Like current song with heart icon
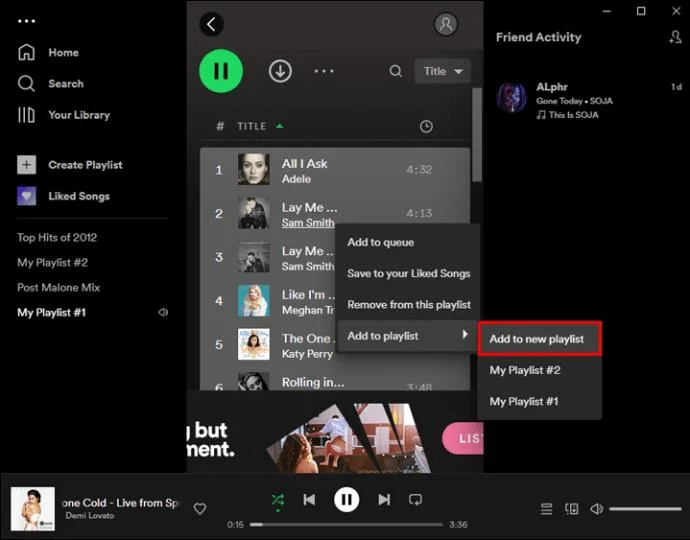The width and height of the screenshot is (690, 540). point(200,509)
